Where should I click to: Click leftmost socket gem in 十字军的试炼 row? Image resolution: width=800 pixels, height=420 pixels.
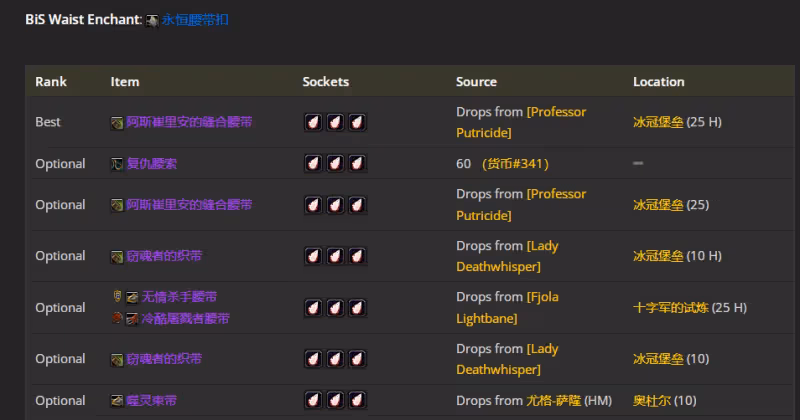coord(313,308)
